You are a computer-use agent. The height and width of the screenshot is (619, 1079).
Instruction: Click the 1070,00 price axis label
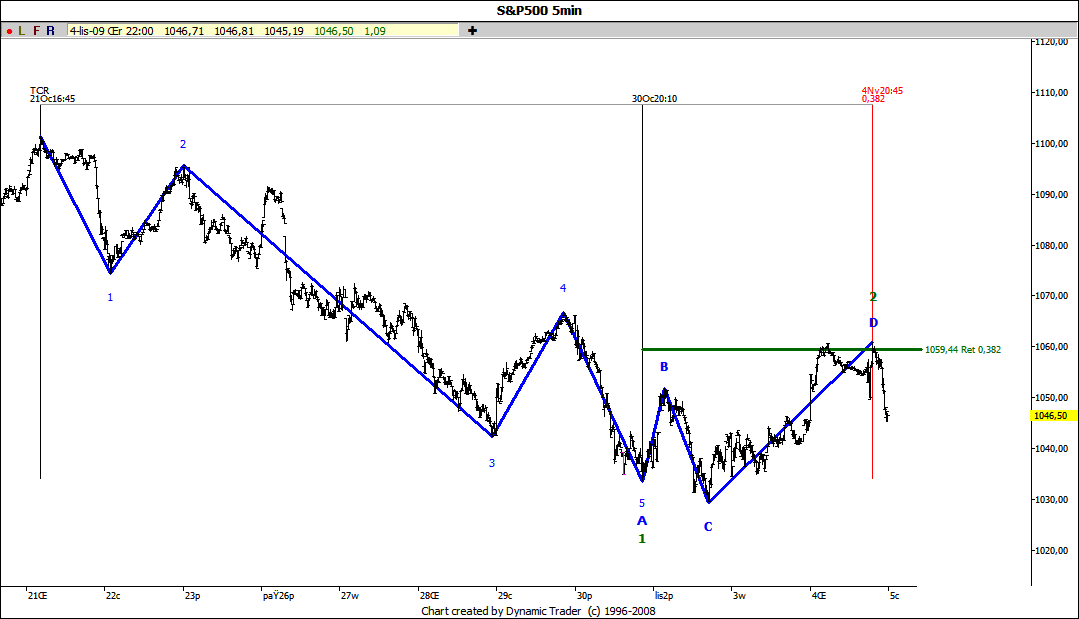[x=1051, y=296]
